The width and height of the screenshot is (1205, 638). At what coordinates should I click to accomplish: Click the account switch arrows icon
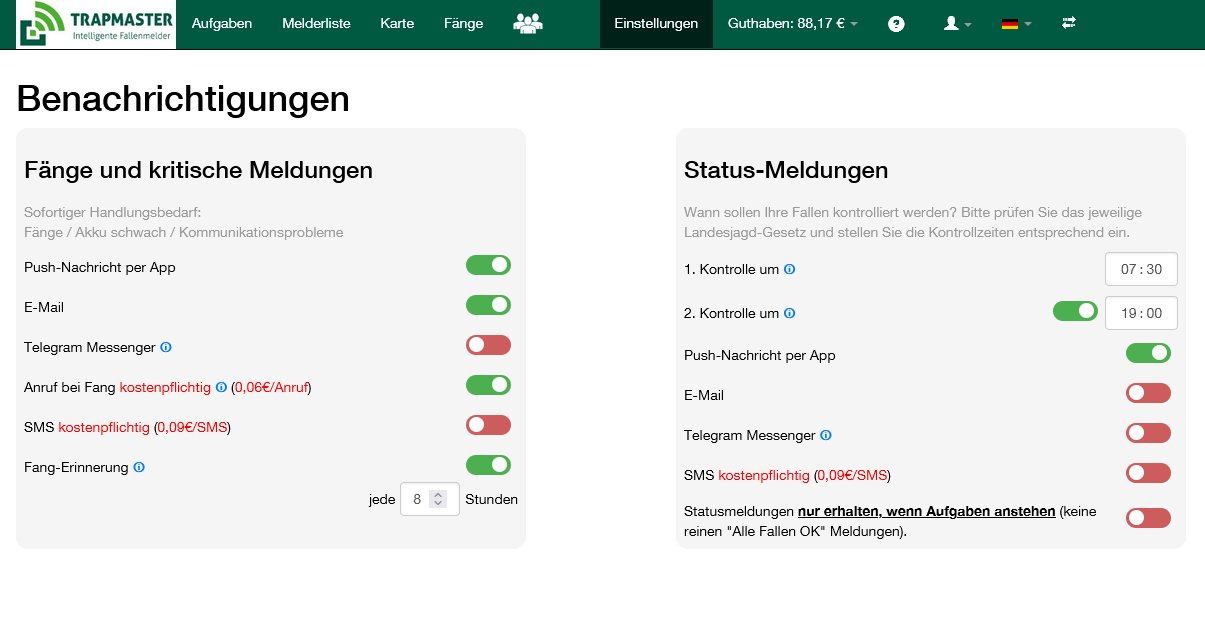[1068, 22]
